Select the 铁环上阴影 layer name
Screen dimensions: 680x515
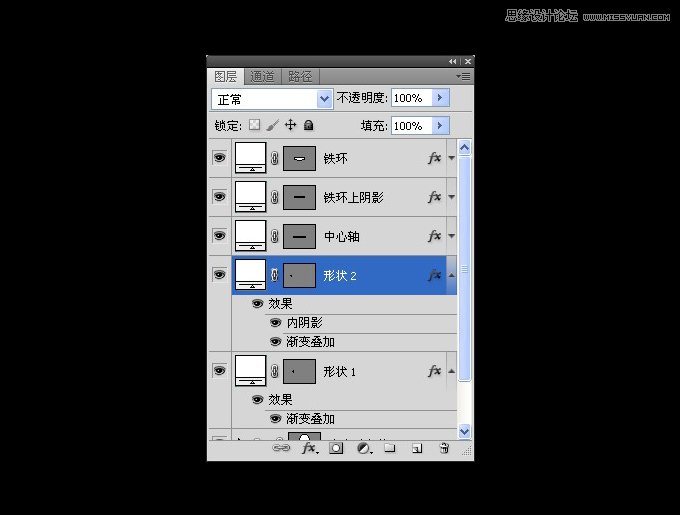(353, 198)
